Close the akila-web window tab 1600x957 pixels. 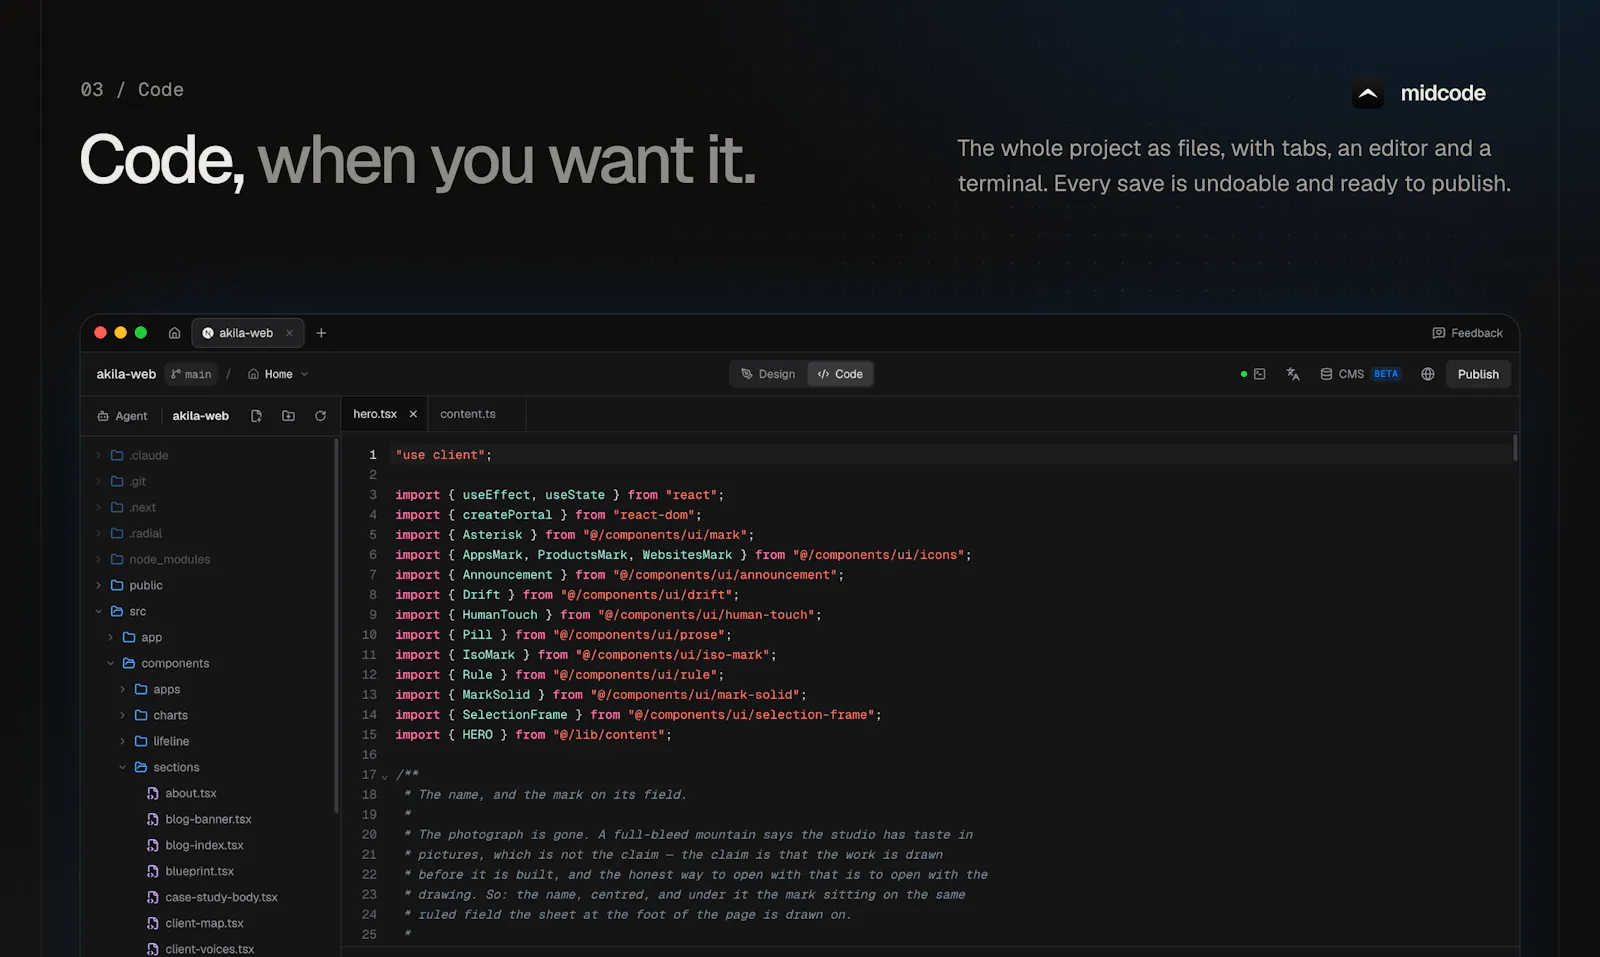[289, 333]
